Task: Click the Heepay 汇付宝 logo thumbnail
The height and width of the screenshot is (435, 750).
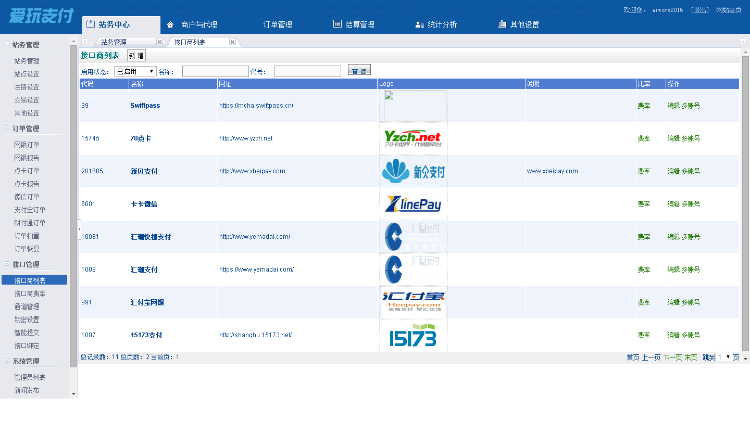Action: pos(413,302)
